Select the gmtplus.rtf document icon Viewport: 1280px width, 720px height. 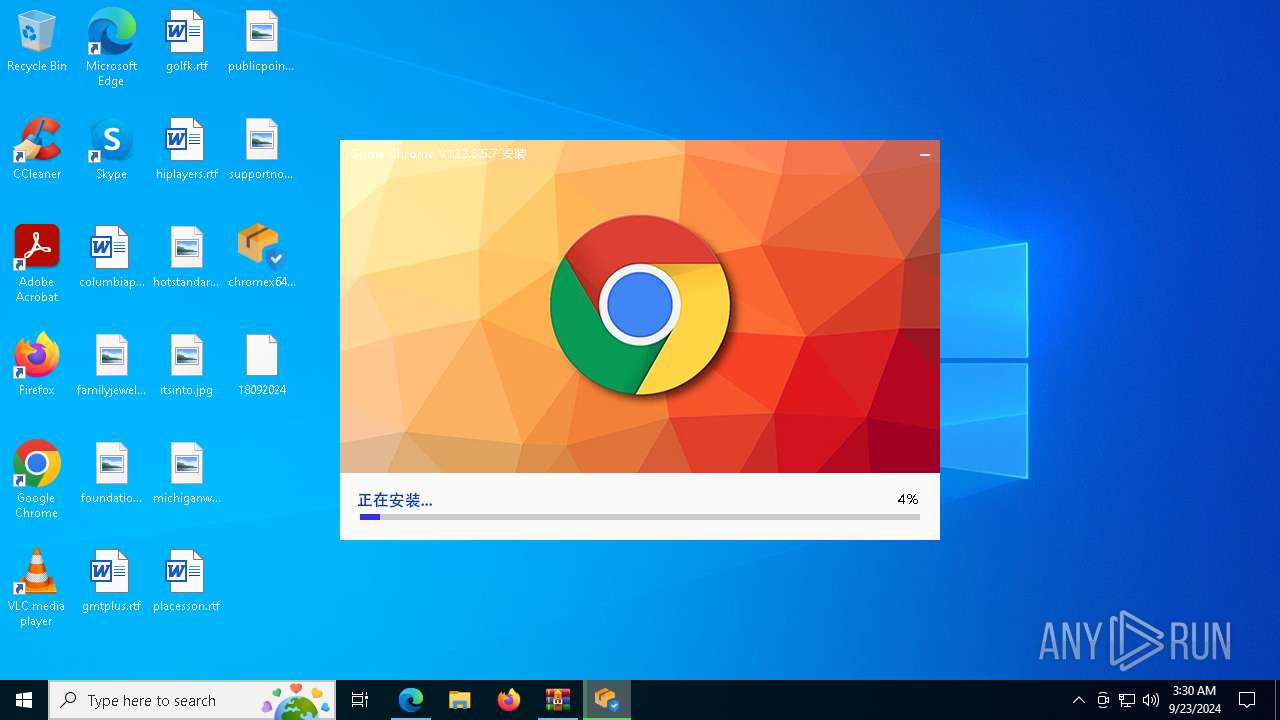pyautogui.click(x=111, y=582)
